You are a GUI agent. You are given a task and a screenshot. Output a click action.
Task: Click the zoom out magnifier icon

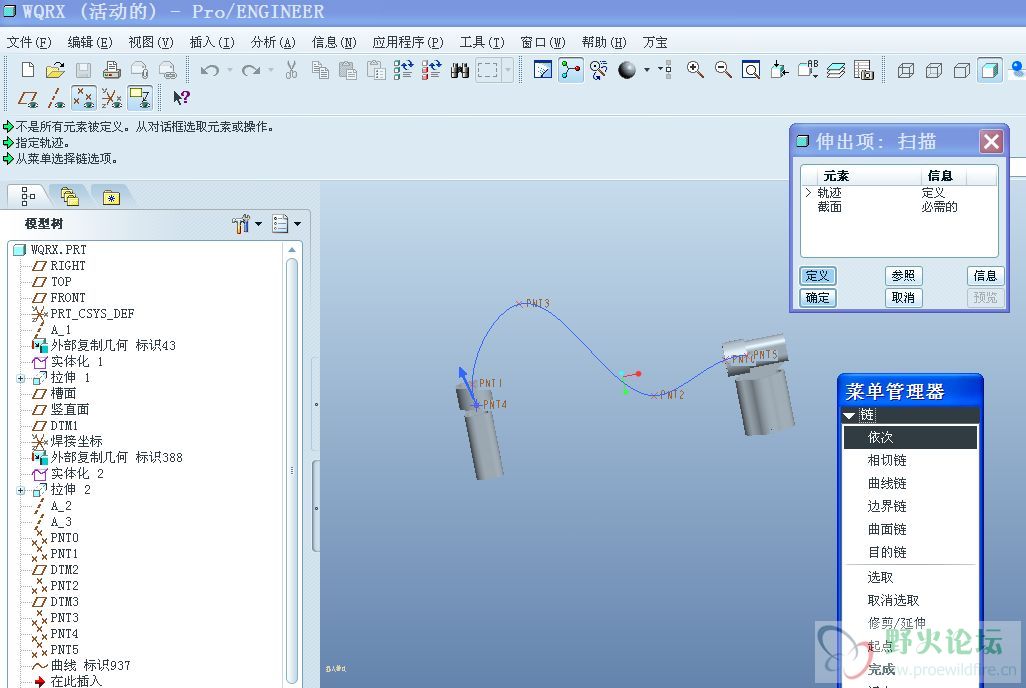pos(723,69)
